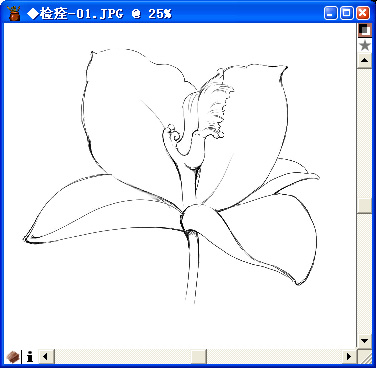Show document info via the "i" icon
The height and width of the screenshot is (369, 377).
pyautogui.click(x=30, y=357)
